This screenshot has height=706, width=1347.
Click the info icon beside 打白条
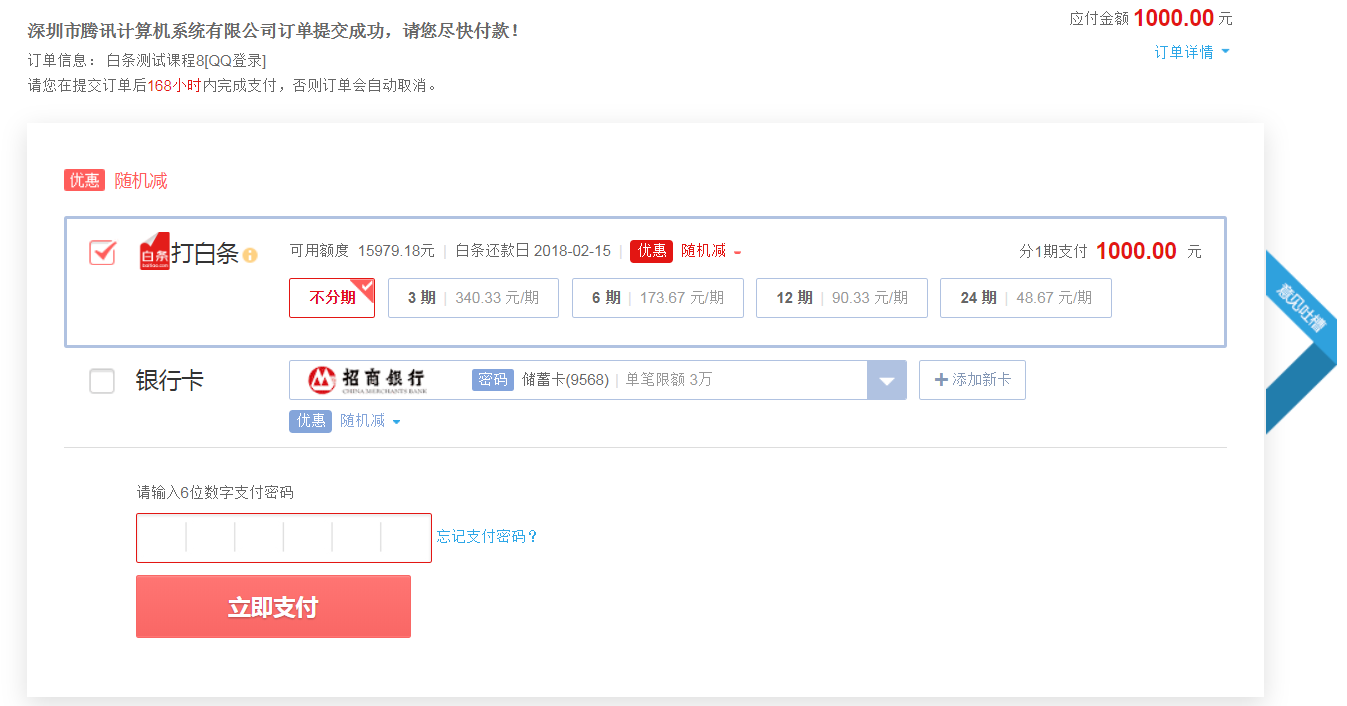(250, 255)
